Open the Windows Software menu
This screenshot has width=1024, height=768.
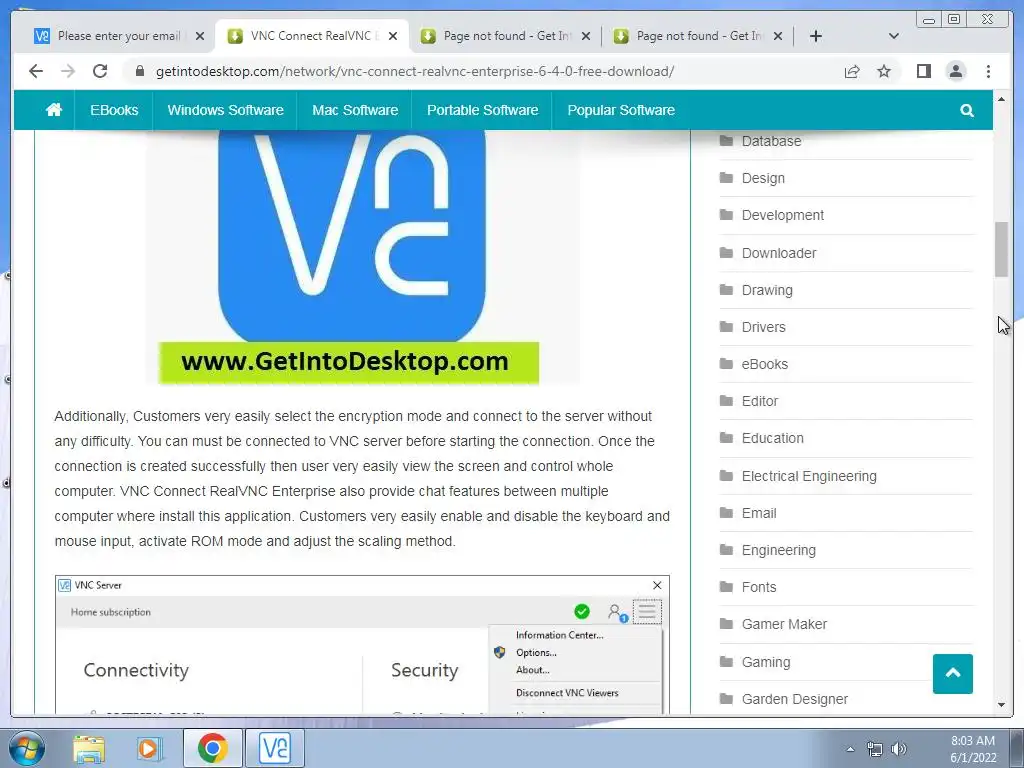click(x=225, y=110)
